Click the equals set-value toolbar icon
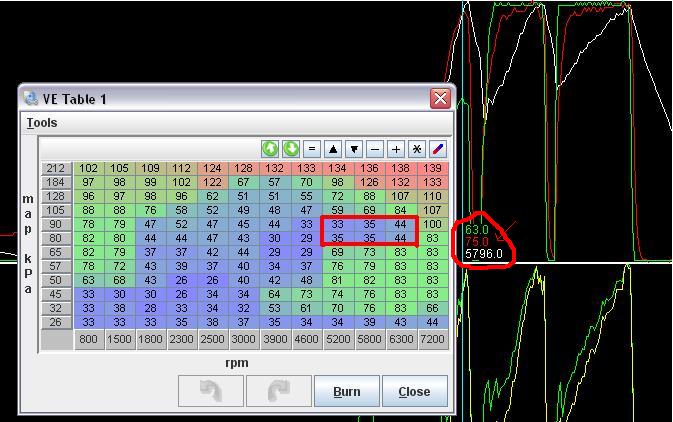The image size is (673, 422). pos(312,149)
